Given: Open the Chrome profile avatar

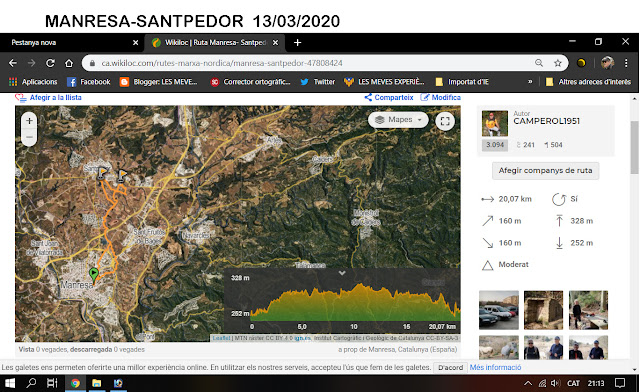Looking at the screenshot, I should (607, 63).
